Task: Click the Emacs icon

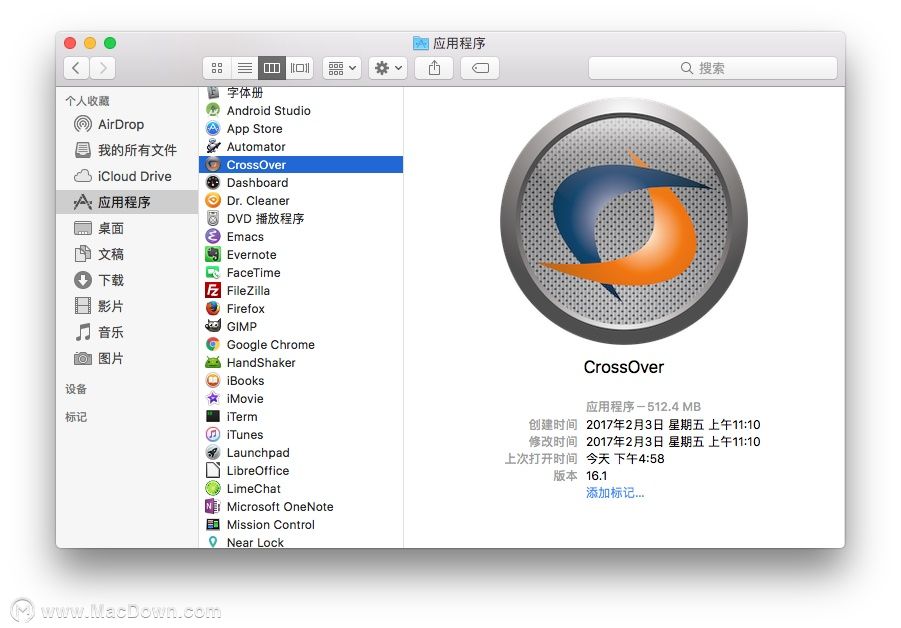Action: pyautogui.click(x=213, y=236)
